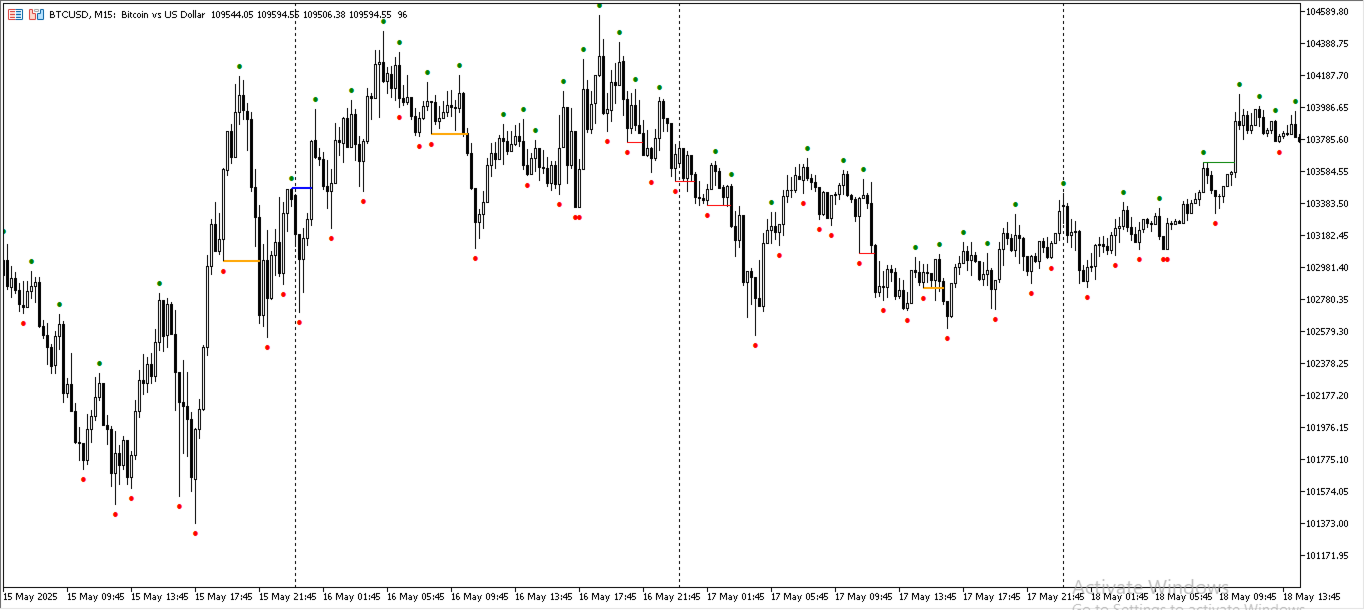1364x610 pixels.
Task: Click time axis label 16 May 17:45
Action: [608, 597]
